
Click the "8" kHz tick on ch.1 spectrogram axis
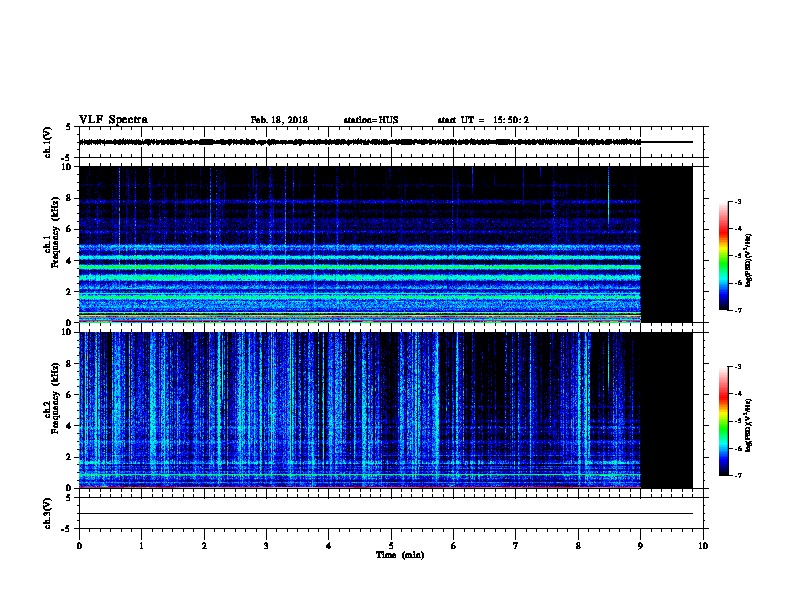point(69,198)
